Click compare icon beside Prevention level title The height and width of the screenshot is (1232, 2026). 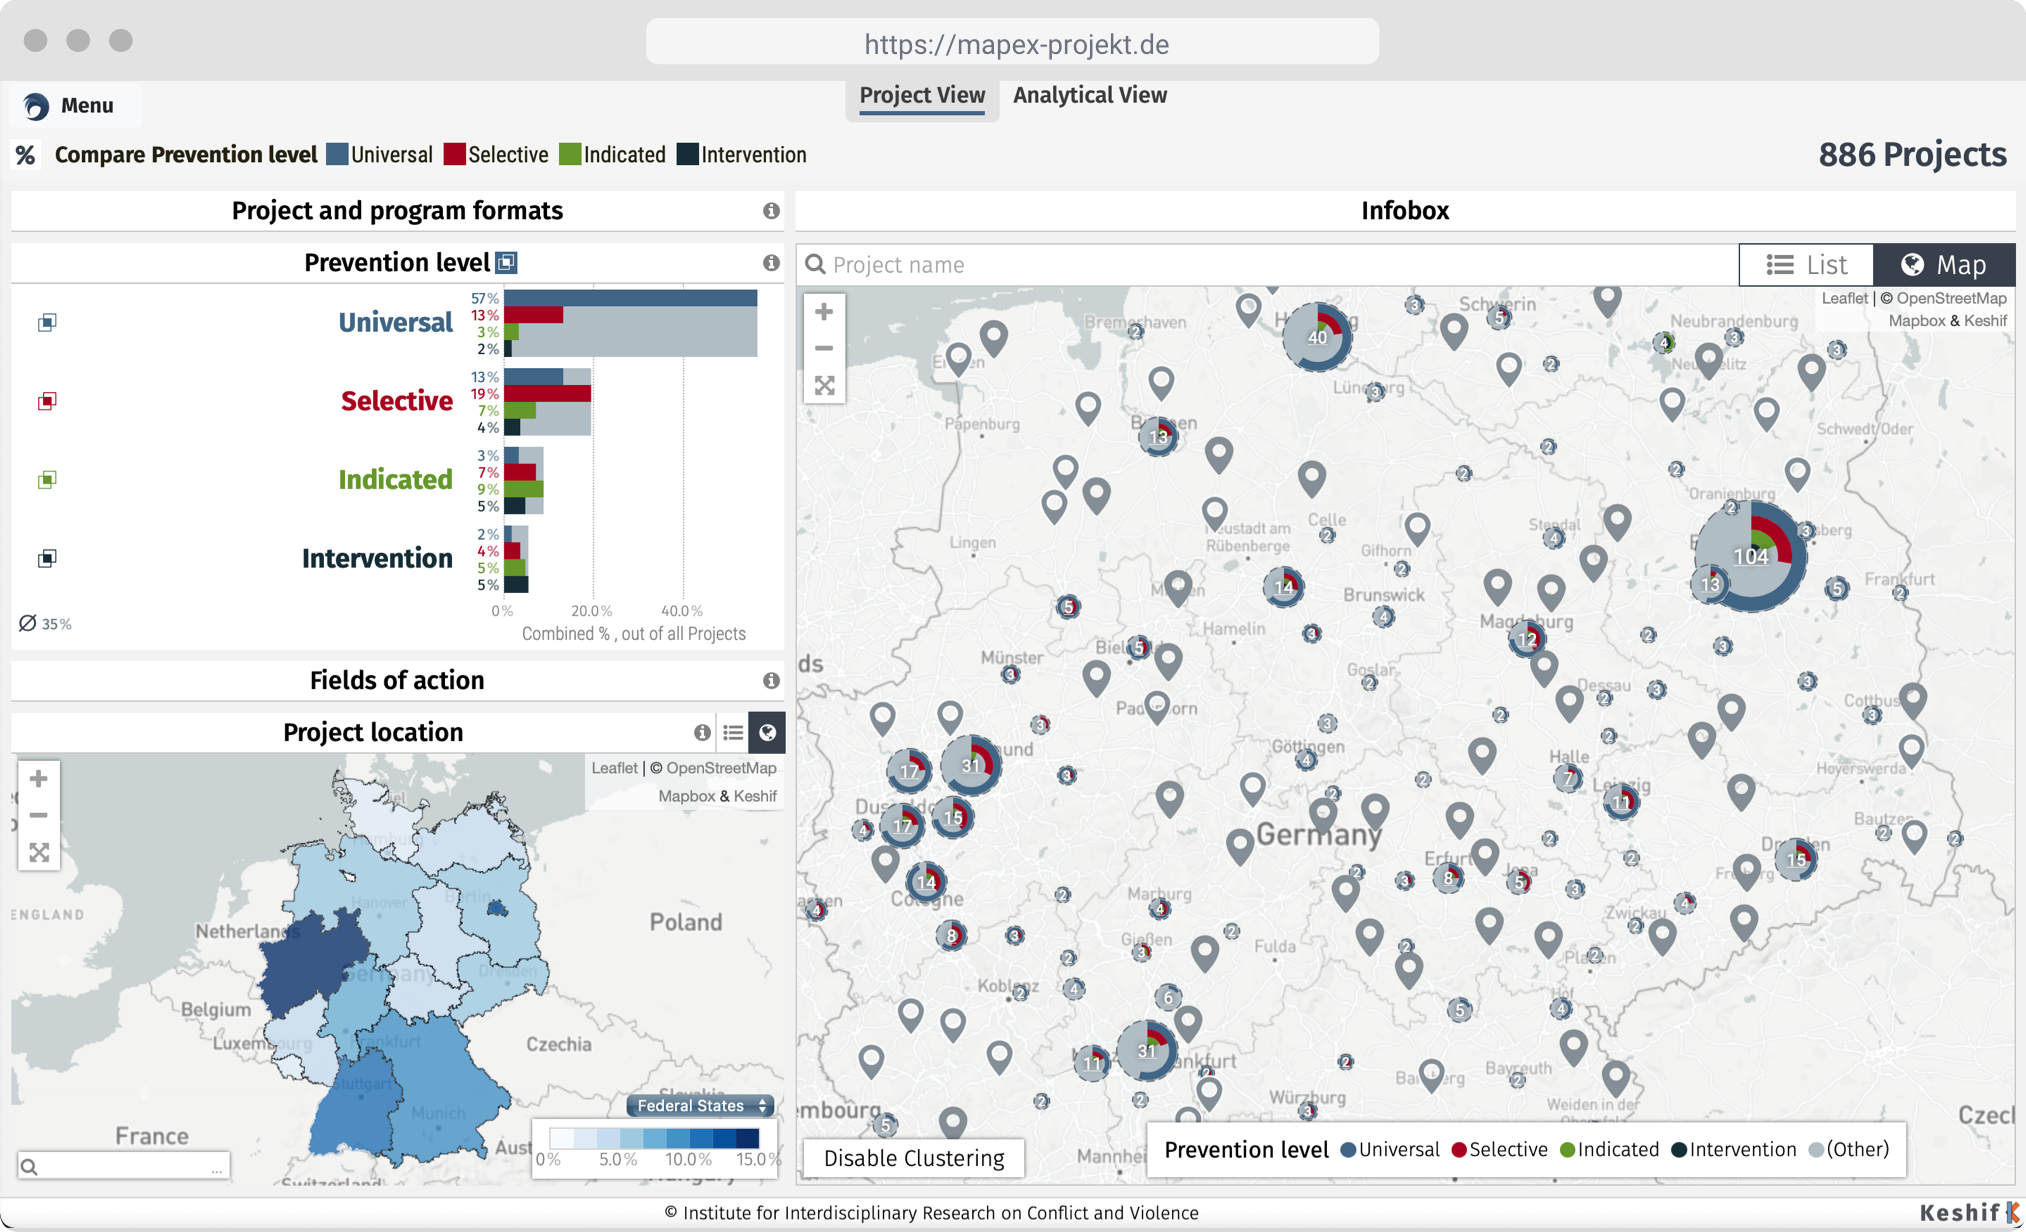coord(507,263)
